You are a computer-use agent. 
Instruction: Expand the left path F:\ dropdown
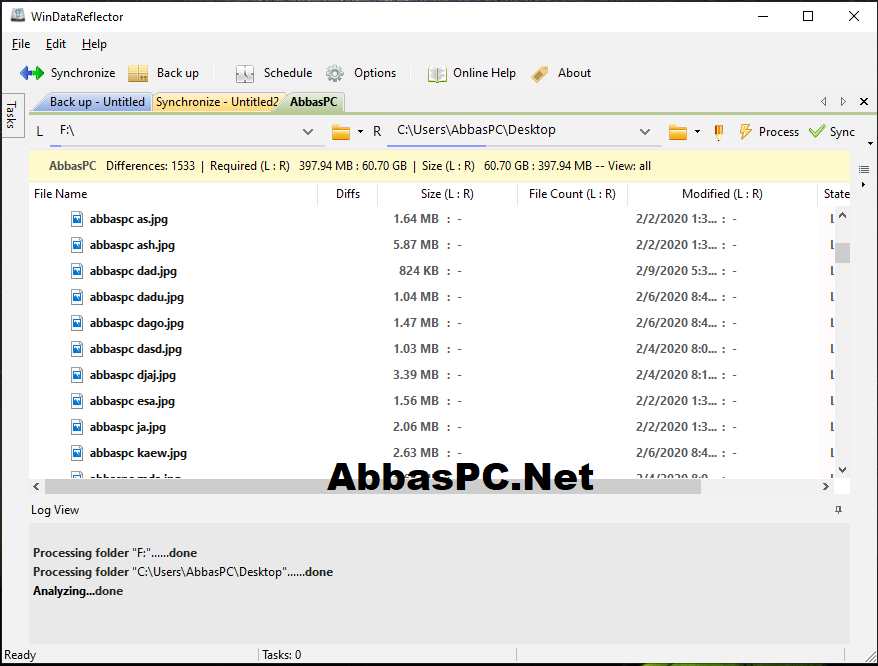pos(307,132)
